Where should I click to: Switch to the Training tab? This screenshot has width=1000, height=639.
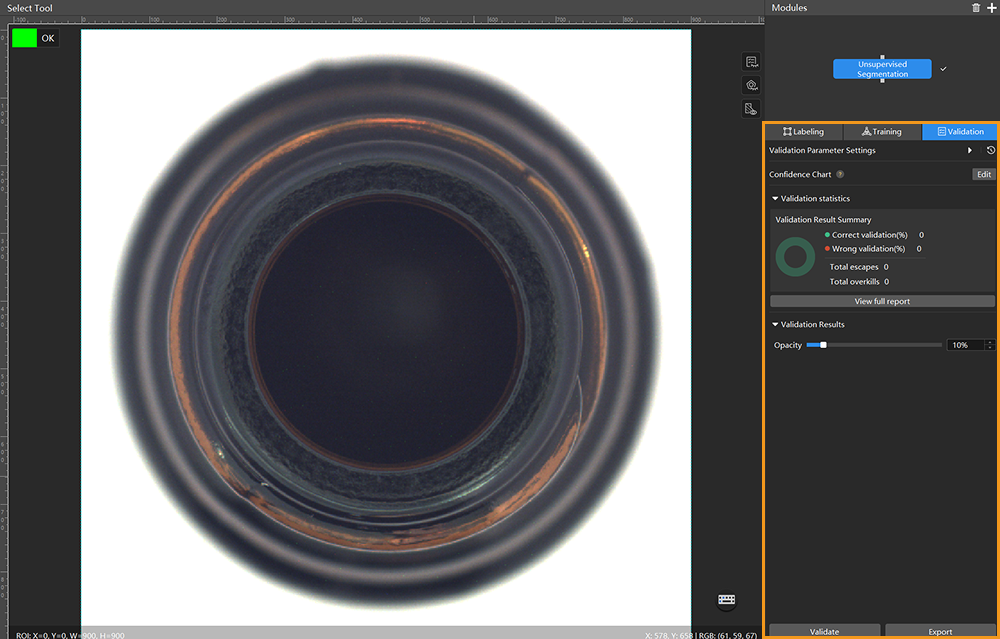pyautogui.click(x=882, y=132)
